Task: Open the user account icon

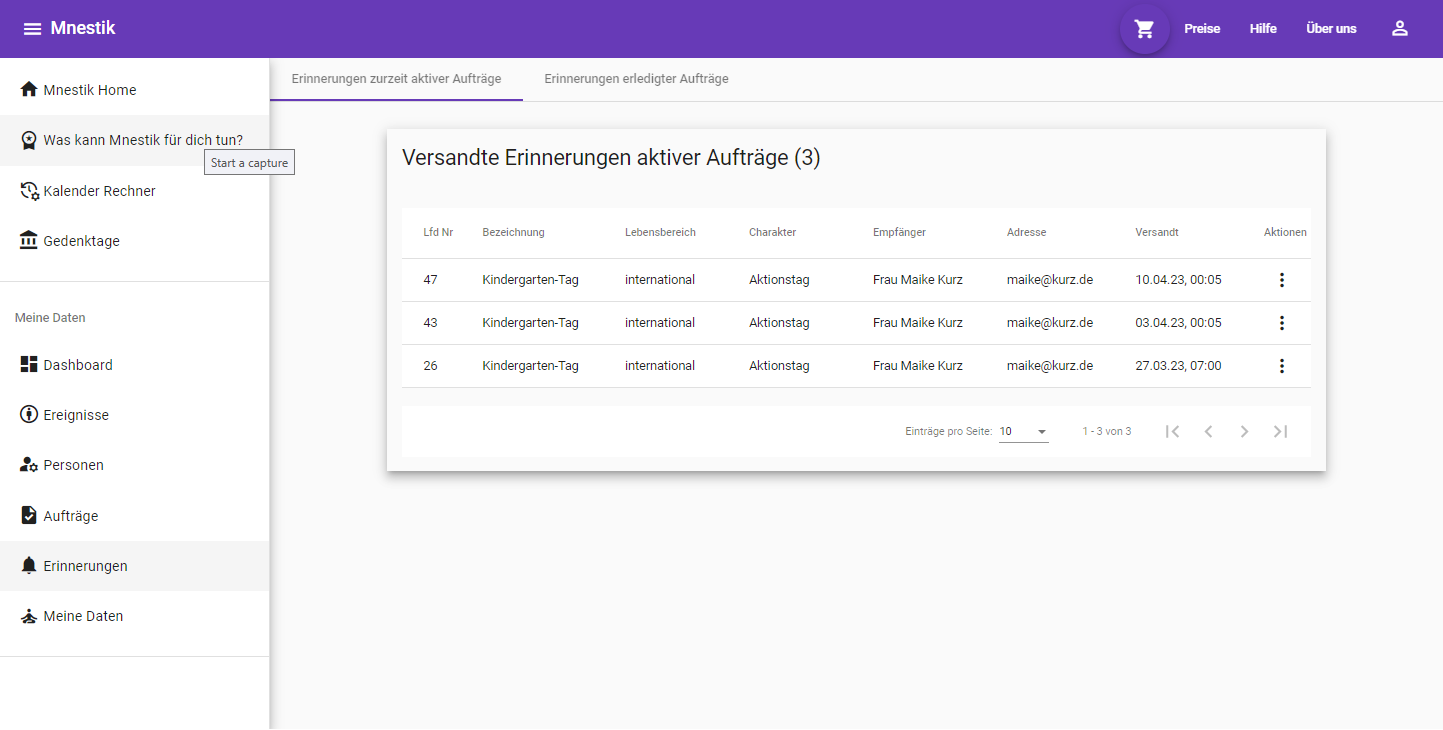Action: click(x=1399, y=29)
